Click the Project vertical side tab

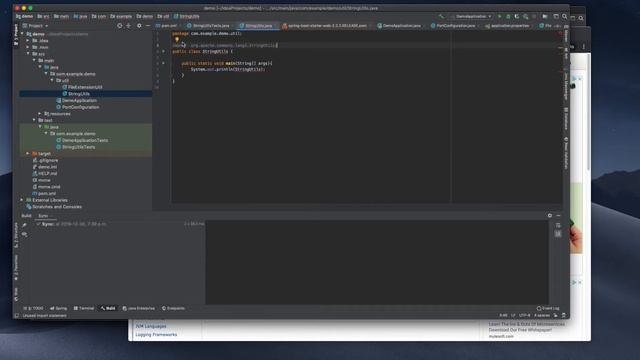click(x=16, y=35)
